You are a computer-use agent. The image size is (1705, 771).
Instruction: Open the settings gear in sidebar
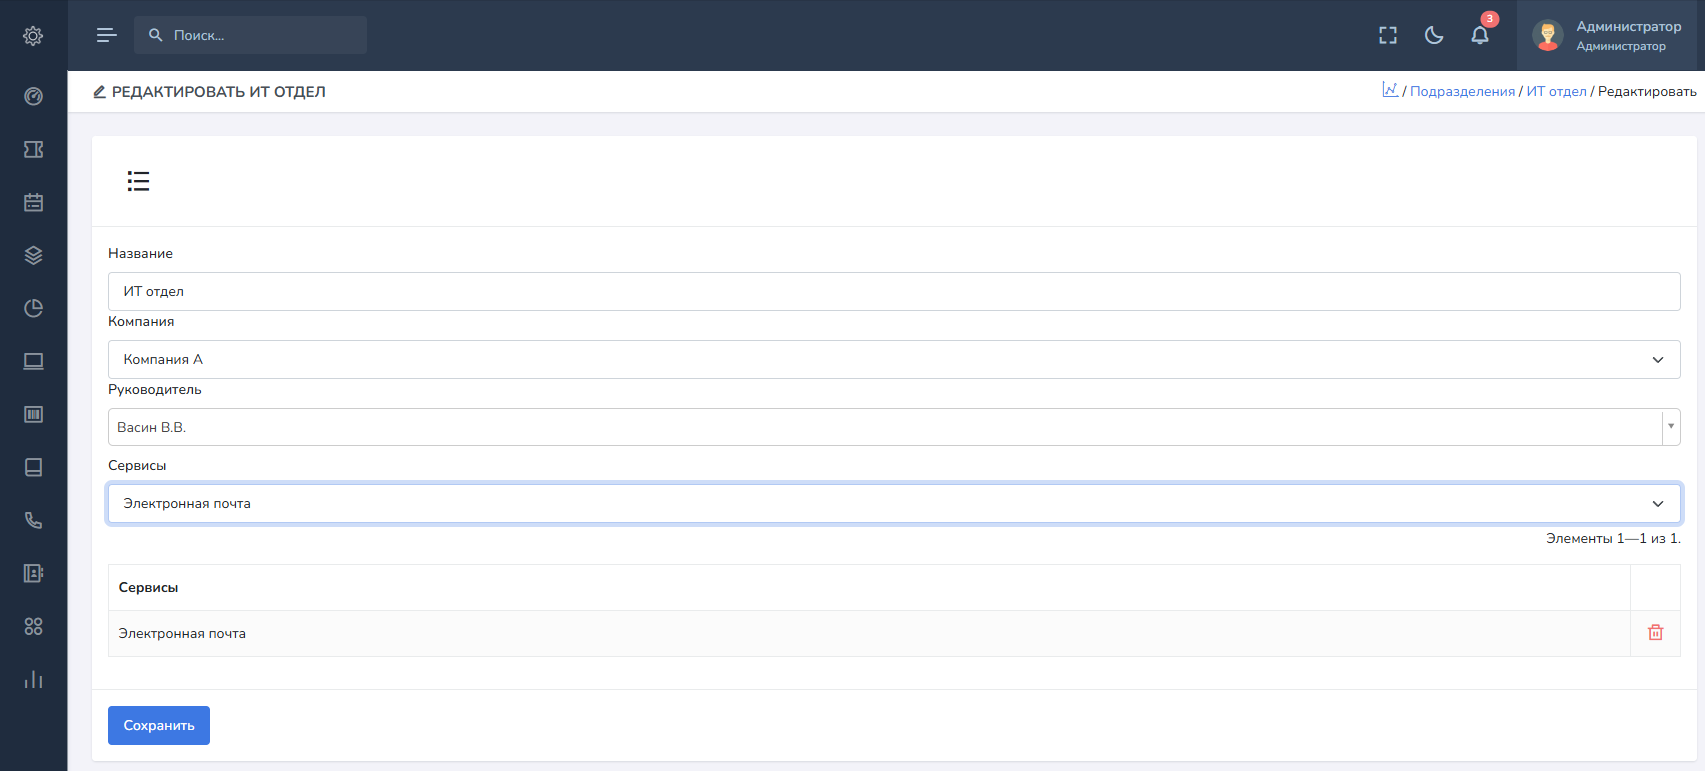coord(33,36)
